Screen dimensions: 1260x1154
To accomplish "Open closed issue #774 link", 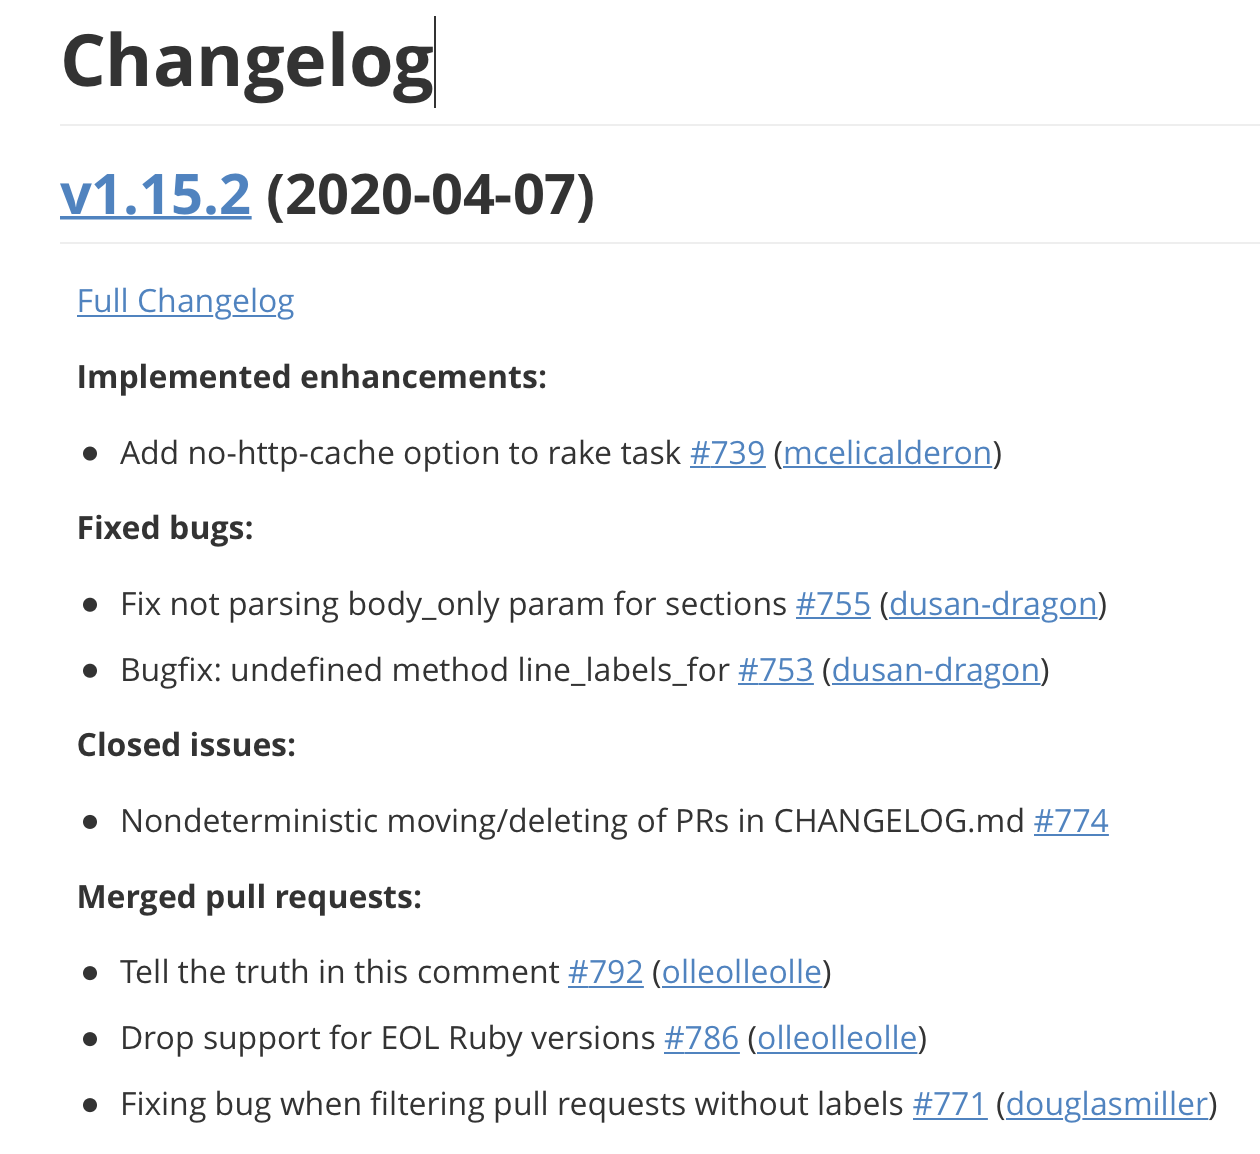I will tap(1070, 821).
